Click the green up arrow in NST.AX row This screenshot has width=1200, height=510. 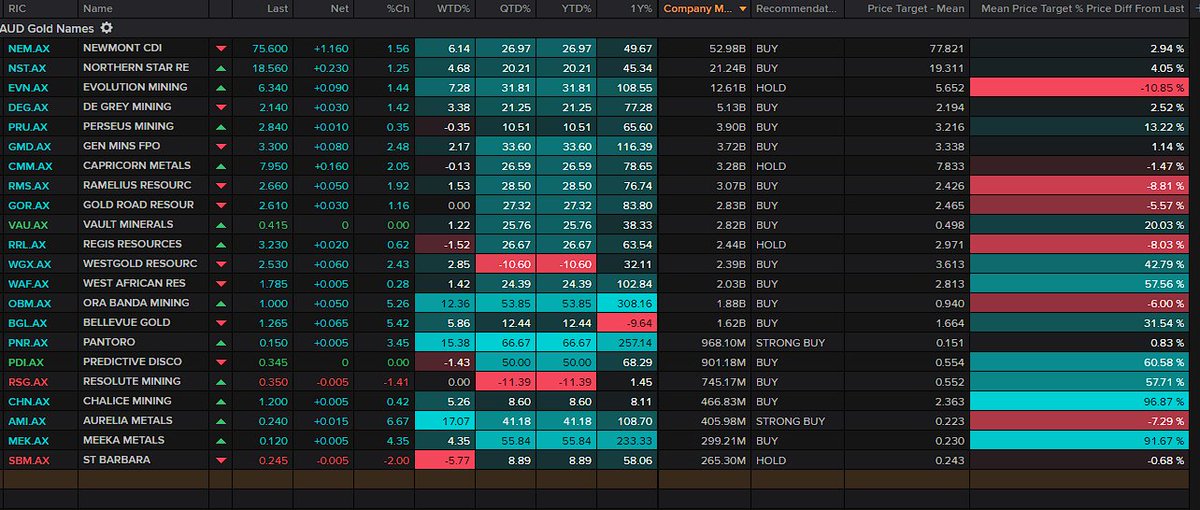221,68
